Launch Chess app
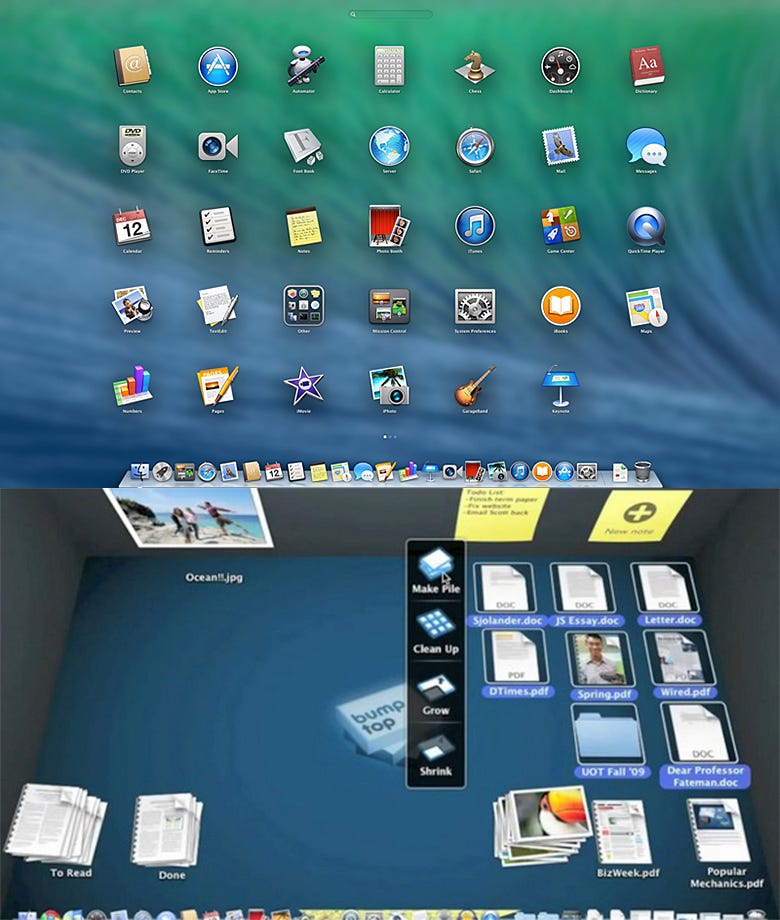The image size is (780, 920). [x=475, y=66]
